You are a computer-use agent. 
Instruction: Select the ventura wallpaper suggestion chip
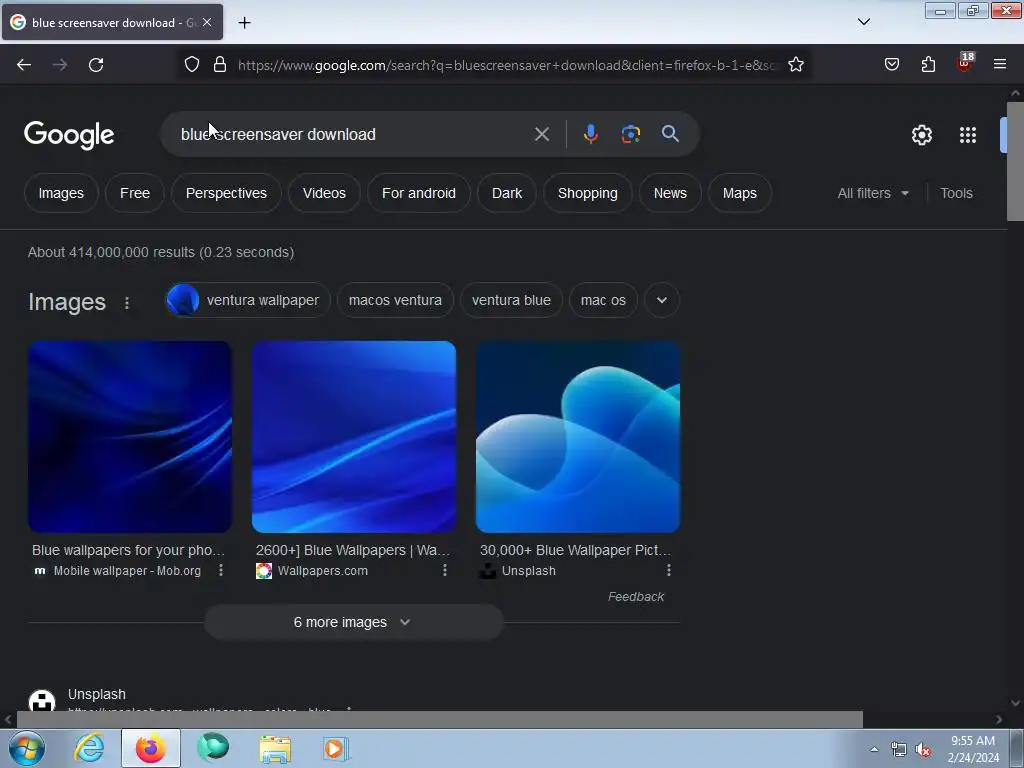248,300
